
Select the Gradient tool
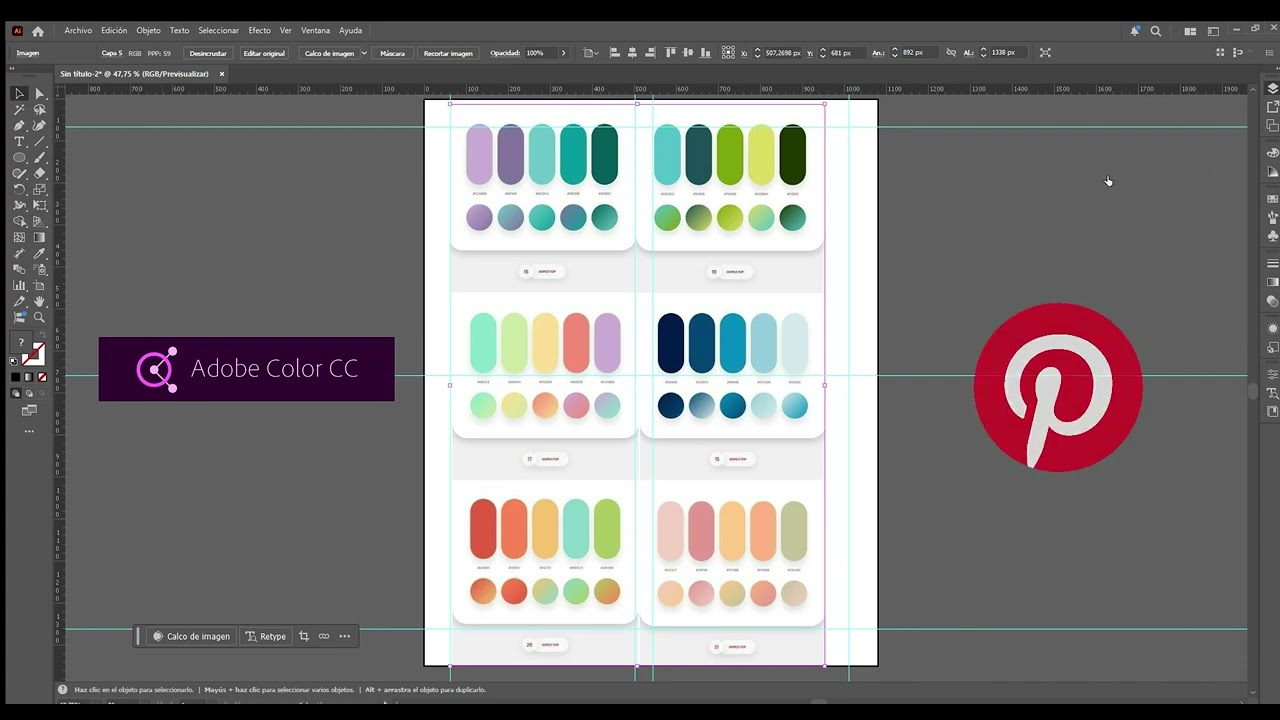pyautogui.click(x=40, y=238)
